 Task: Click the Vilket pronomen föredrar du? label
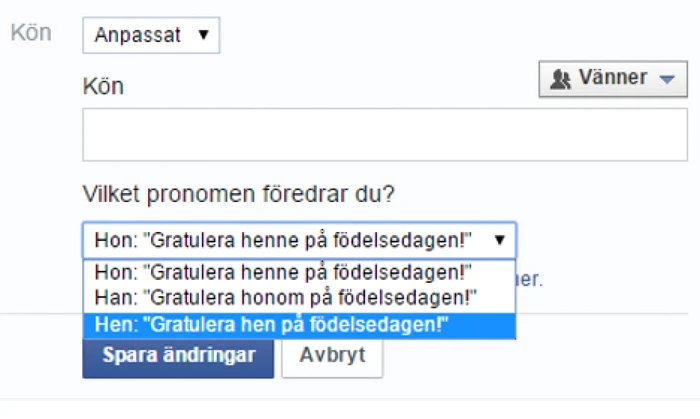click(239, 194)
